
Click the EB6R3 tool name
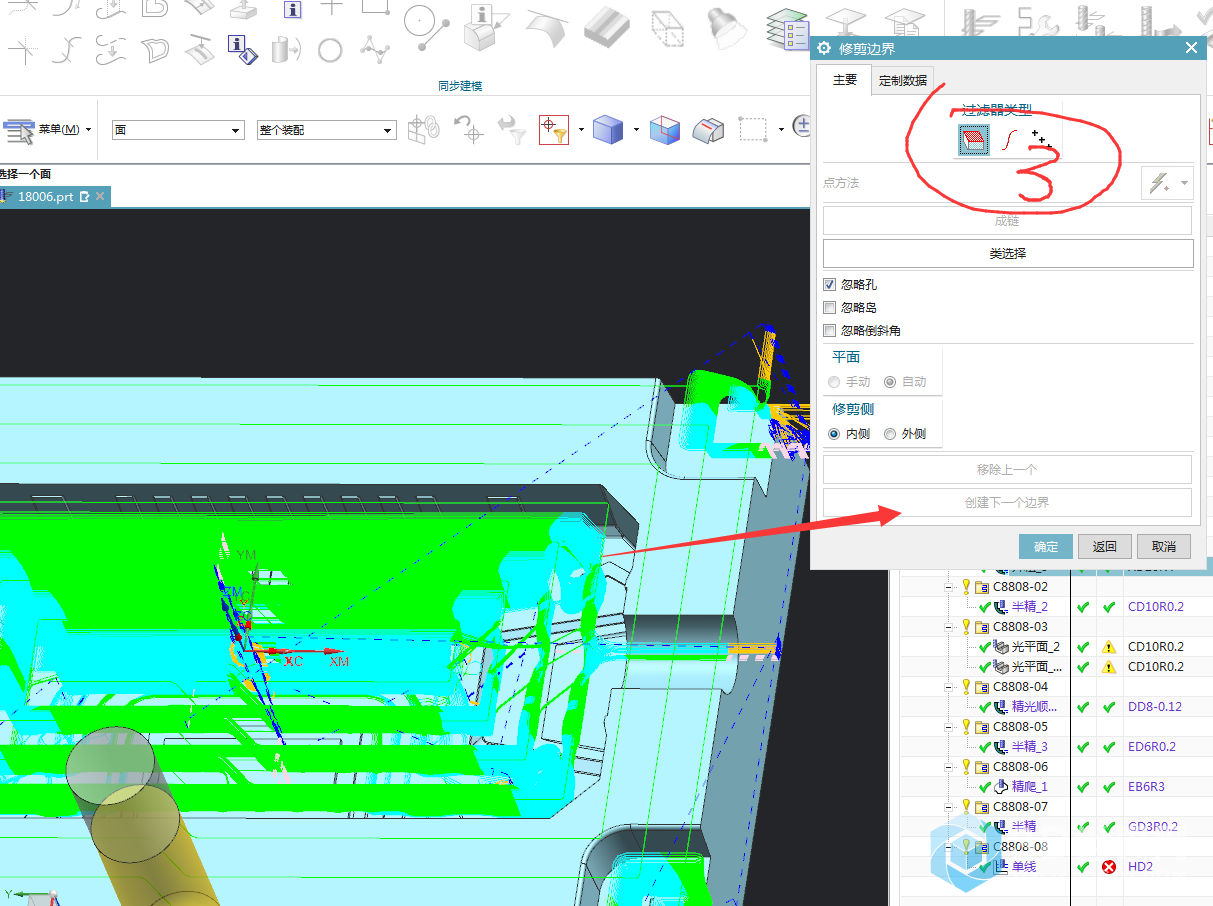[1146, 787]
